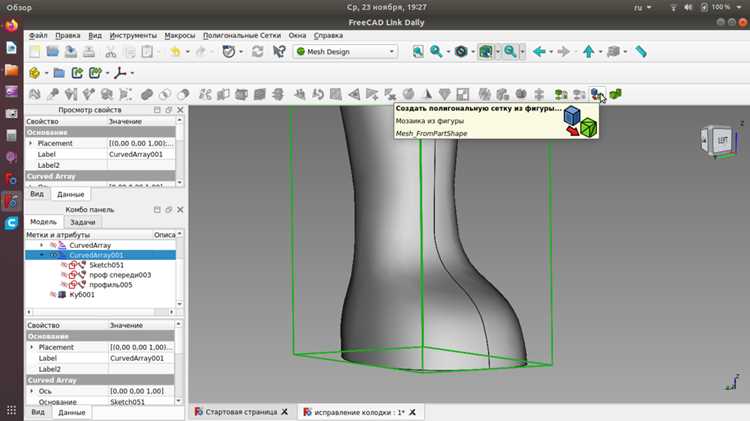Undo with the yellow arrow icon
This screenshot has width=750, height=421.
[x=175, y=52]
